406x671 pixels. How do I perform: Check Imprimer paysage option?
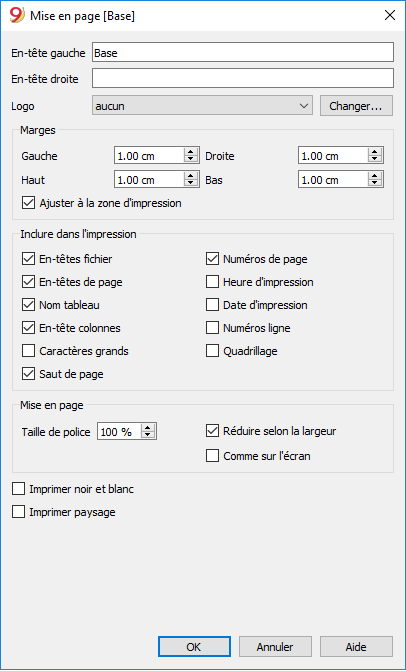click(18, 512)
